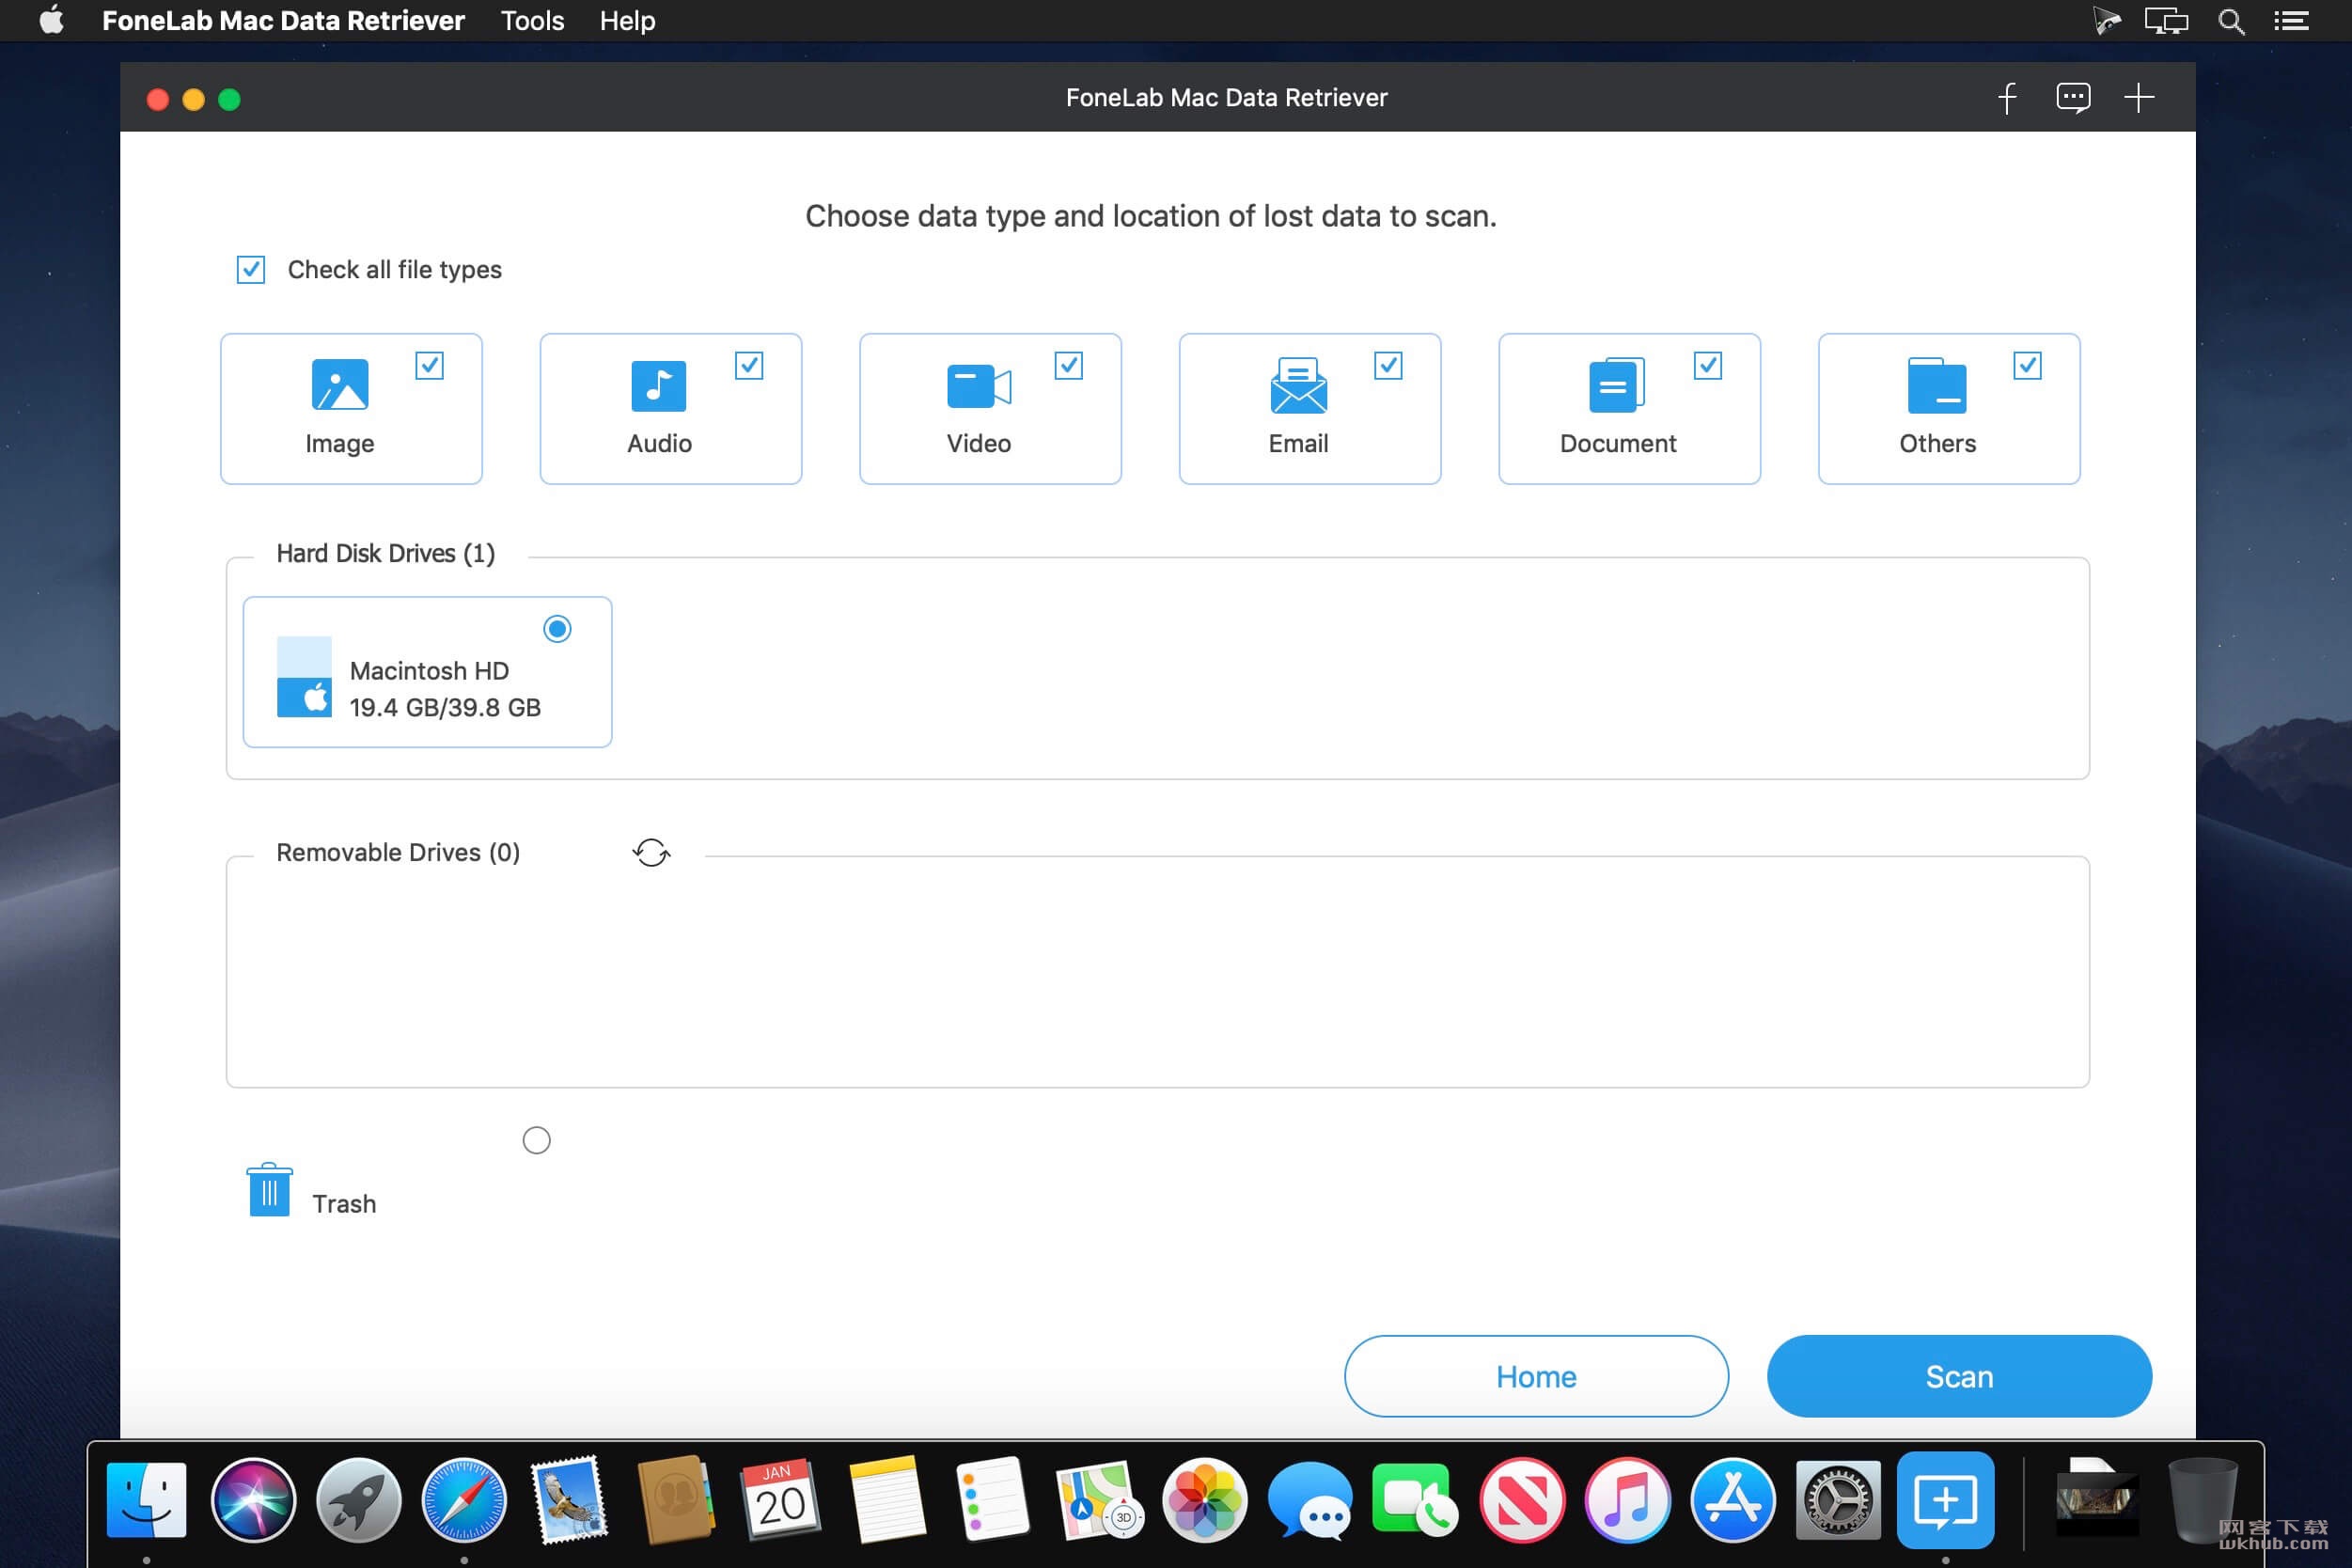Click the Audio music note icon
Viewport: 2352px width, 1568px height.
[x=659, y=386]
